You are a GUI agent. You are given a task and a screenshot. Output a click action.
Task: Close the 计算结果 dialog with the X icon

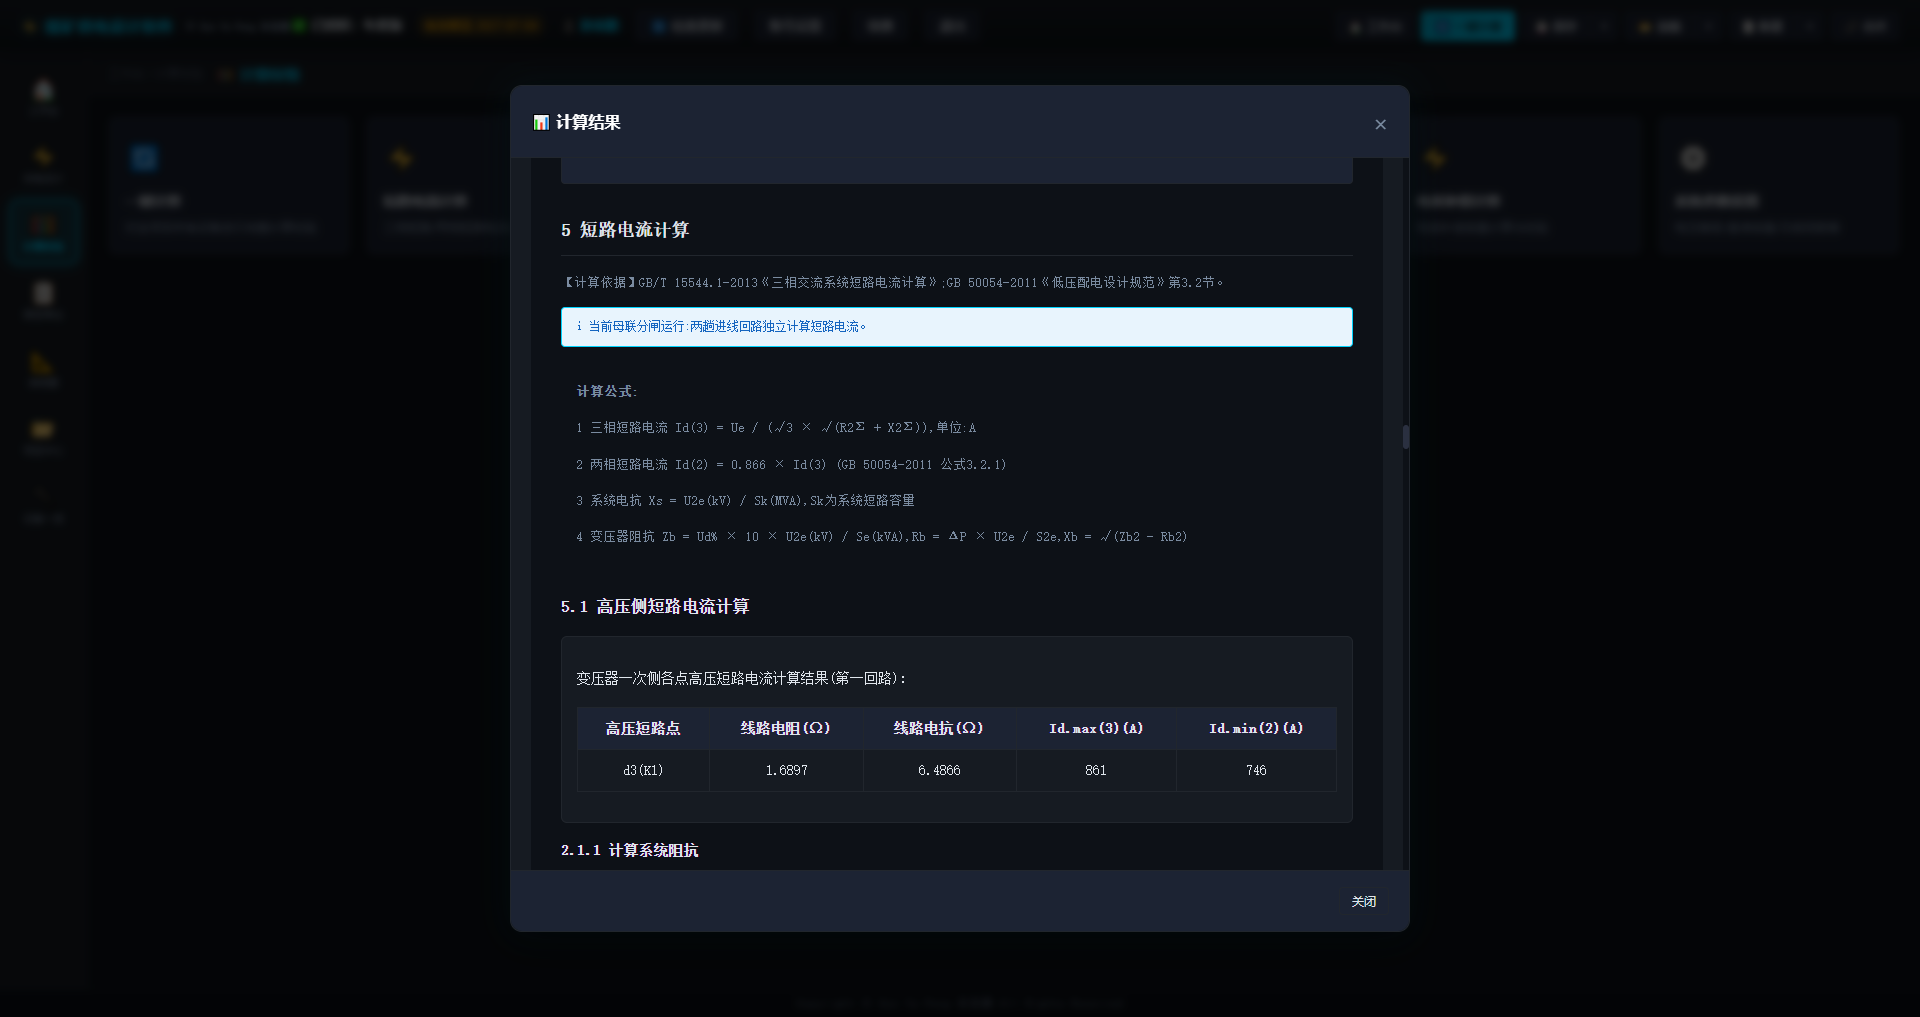click(x=1380, y=124)
